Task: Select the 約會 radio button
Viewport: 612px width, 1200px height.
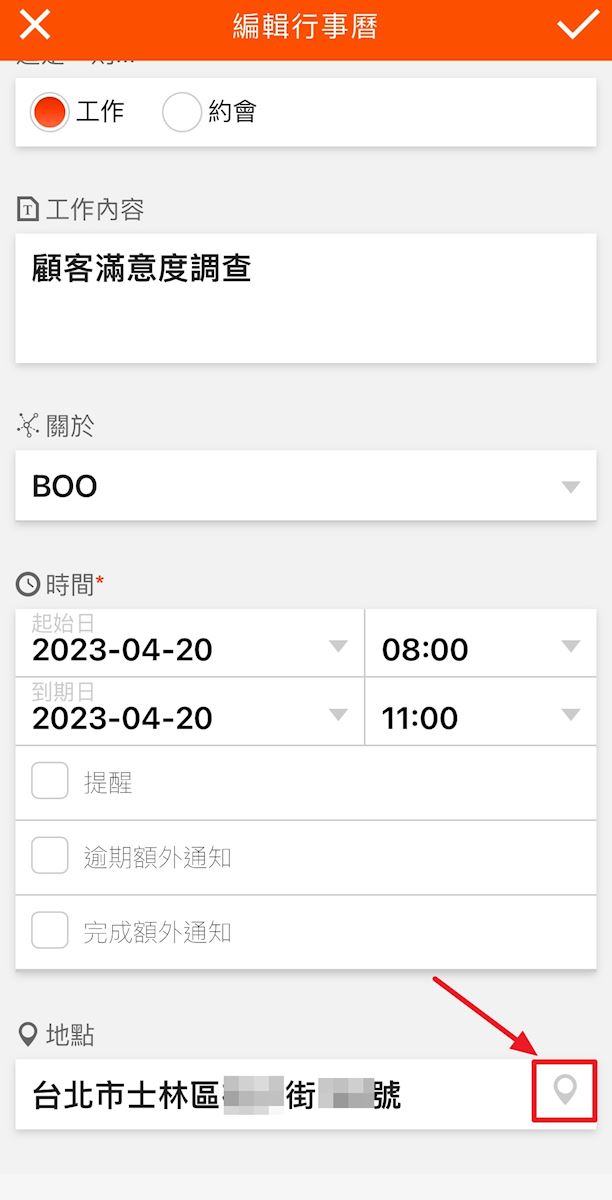Action: tap(182, 112)
